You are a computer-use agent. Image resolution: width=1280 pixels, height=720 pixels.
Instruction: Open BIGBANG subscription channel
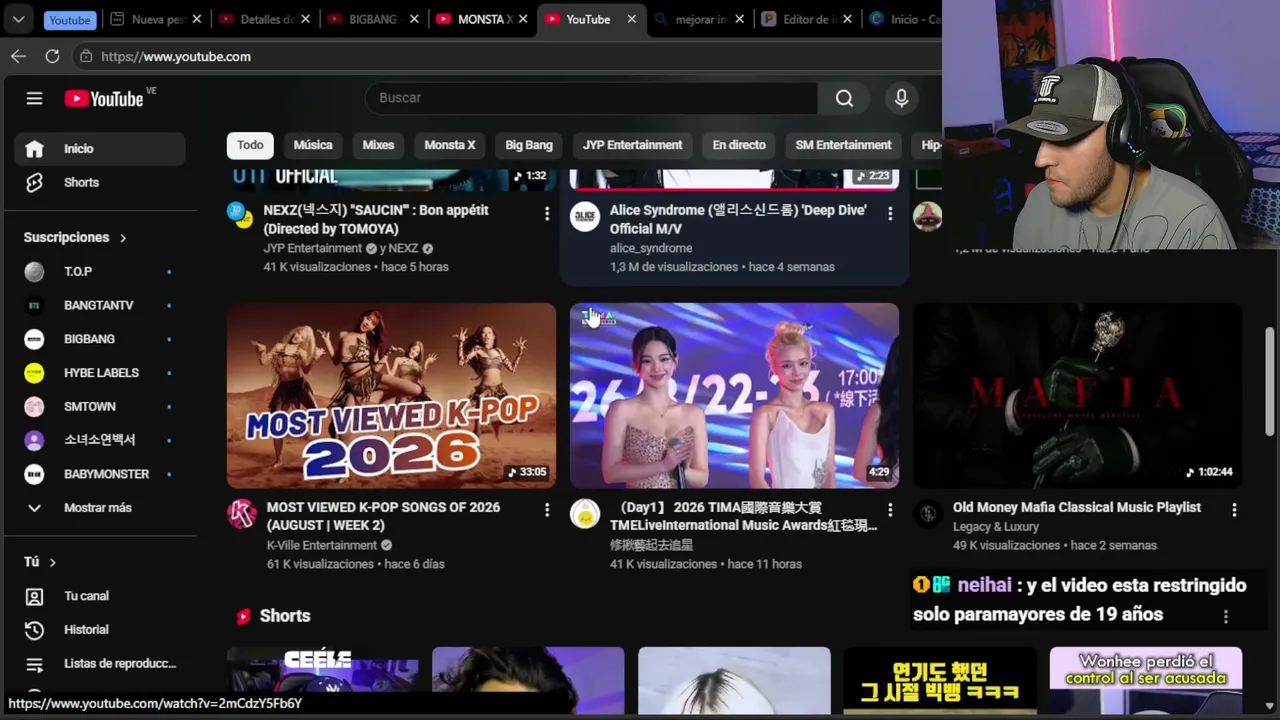coord(100,339)
